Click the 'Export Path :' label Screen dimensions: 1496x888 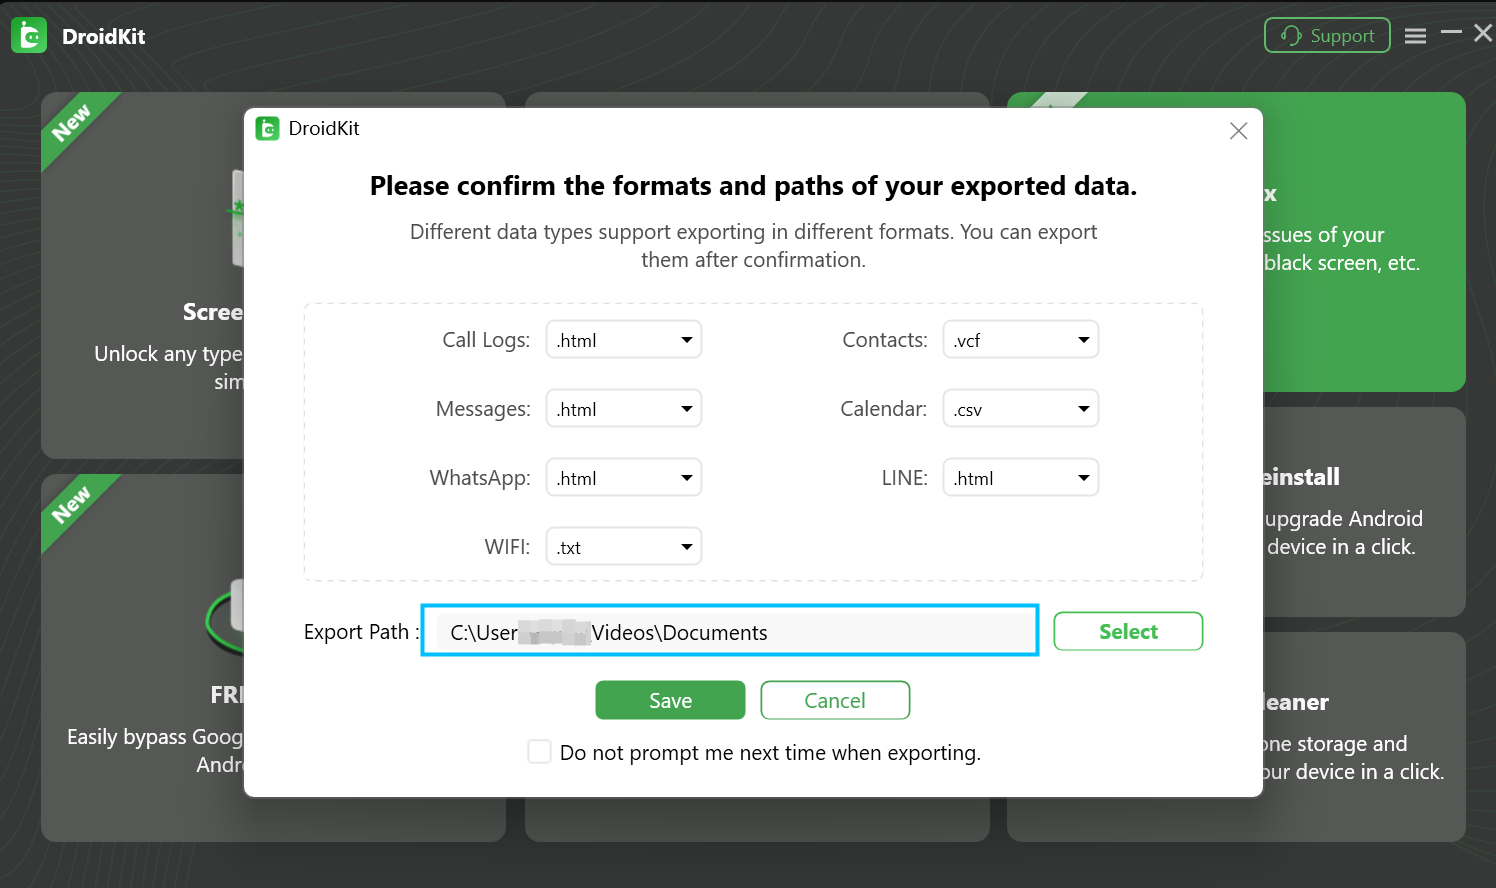point(362,632)
